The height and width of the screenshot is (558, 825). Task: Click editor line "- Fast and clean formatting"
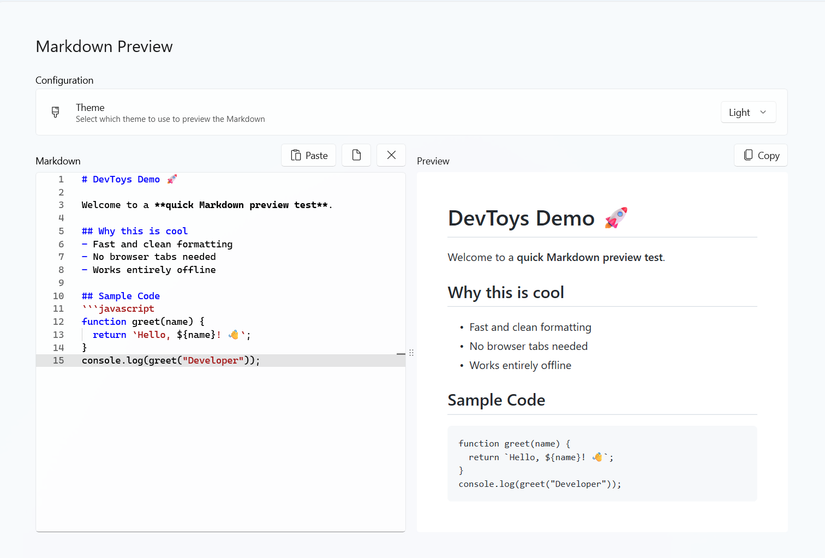pos(157,244)
